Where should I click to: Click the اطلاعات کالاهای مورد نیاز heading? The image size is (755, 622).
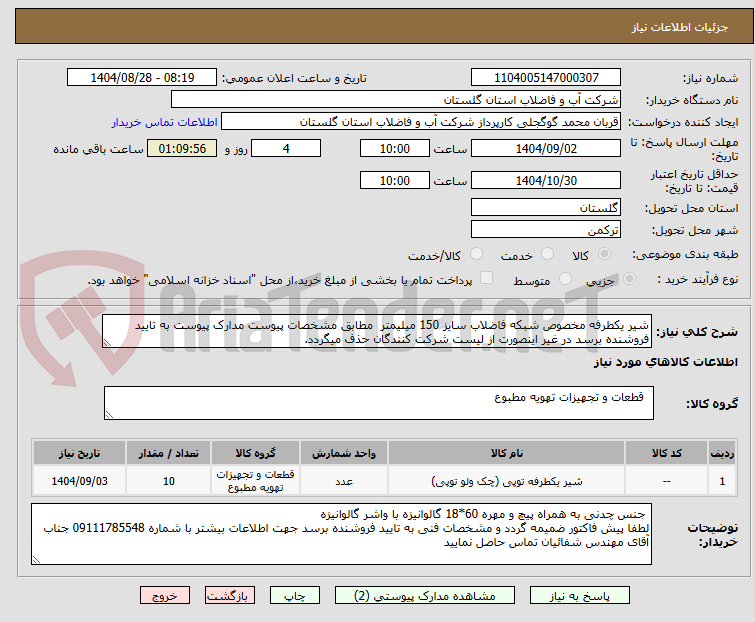(x=665, y=362)
